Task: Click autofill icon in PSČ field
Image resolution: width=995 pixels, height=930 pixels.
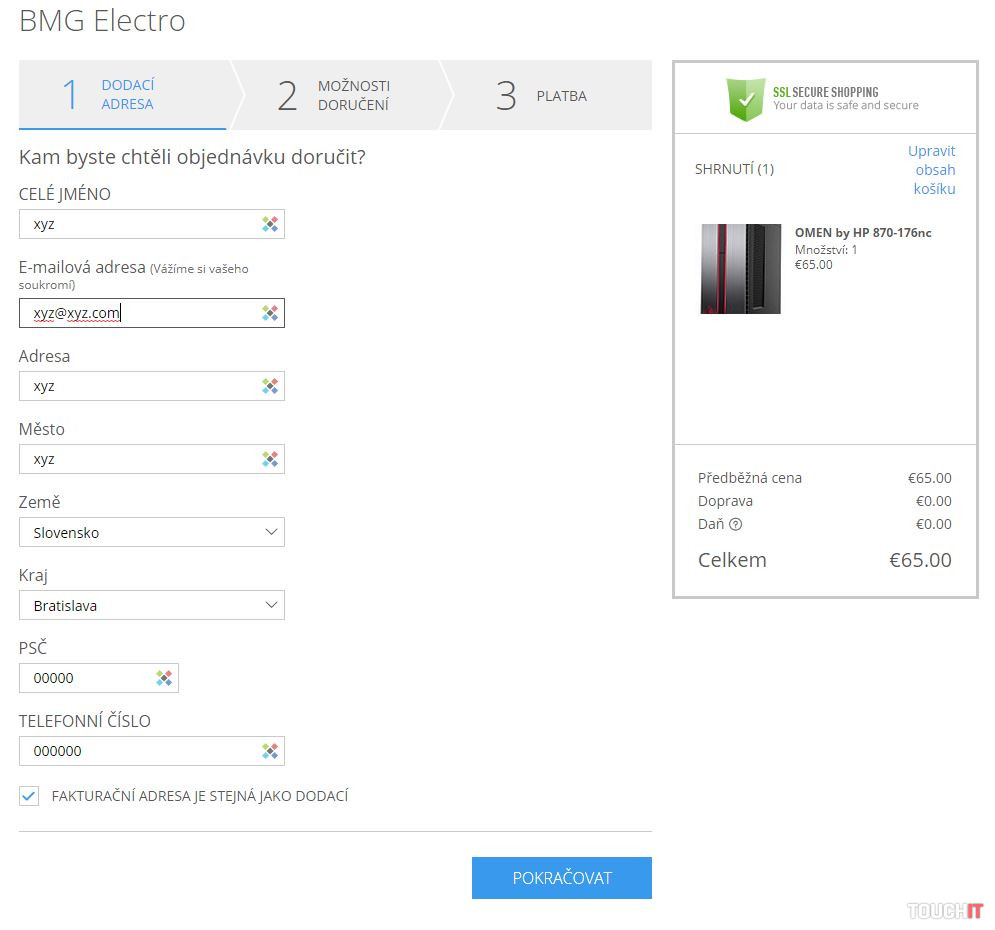Action: pyautogui.click(x=164, y=678)
